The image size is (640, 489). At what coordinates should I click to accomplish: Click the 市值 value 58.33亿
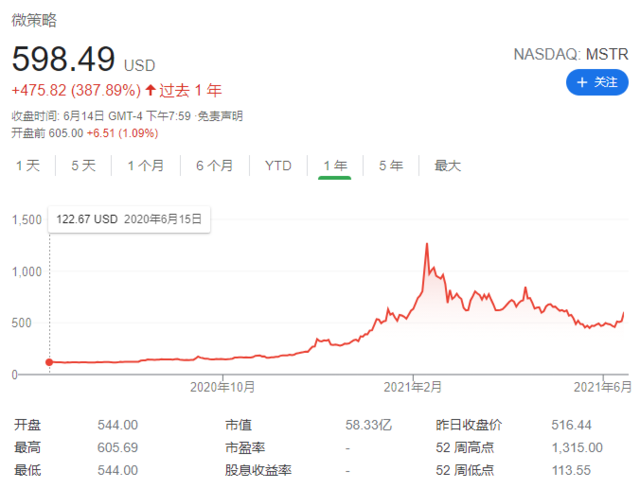tap(369, 425)
